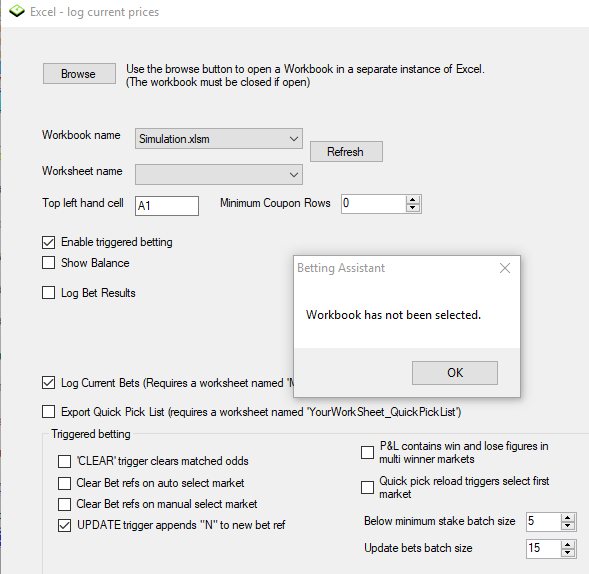Screen dimensions: 589x574
Task: Click the Betting Assistant app icon in title bar
Action: (17, 11)
